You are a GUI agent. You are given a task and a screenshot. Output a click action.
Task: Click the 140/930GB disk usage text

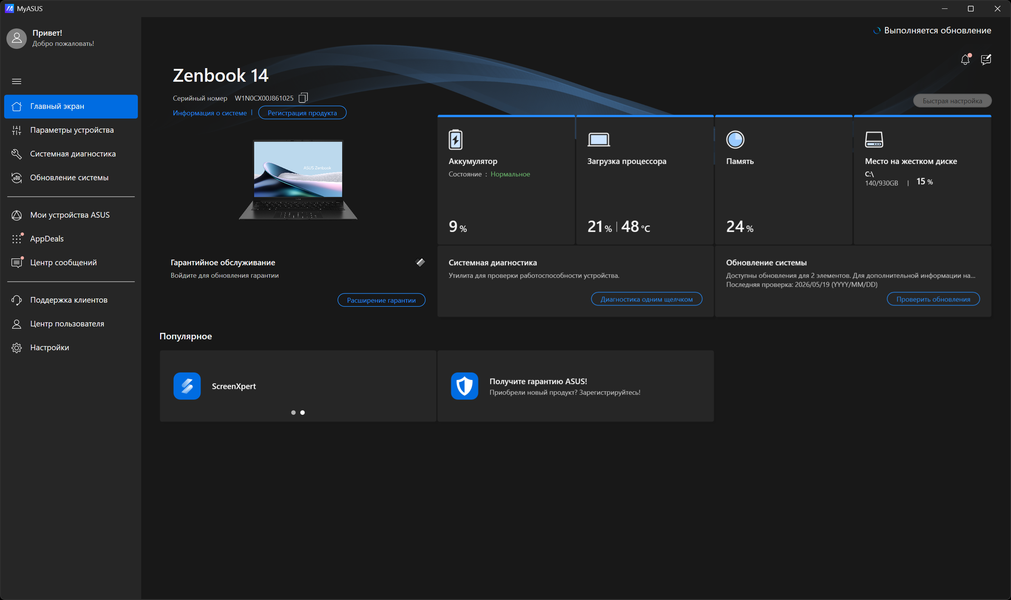(881, 183)
